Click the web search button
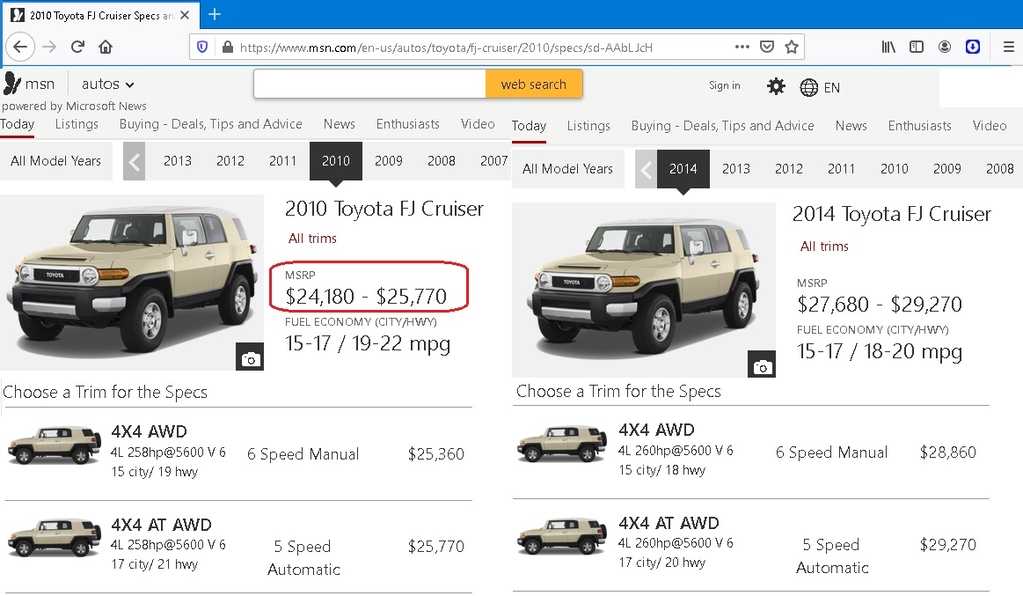The image size is (1023, 596). point(534,84)
